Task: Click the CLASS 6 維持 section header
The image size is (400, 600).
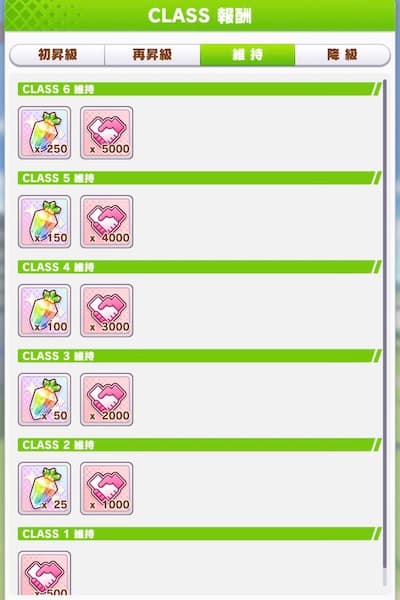Action: point(199,89)
